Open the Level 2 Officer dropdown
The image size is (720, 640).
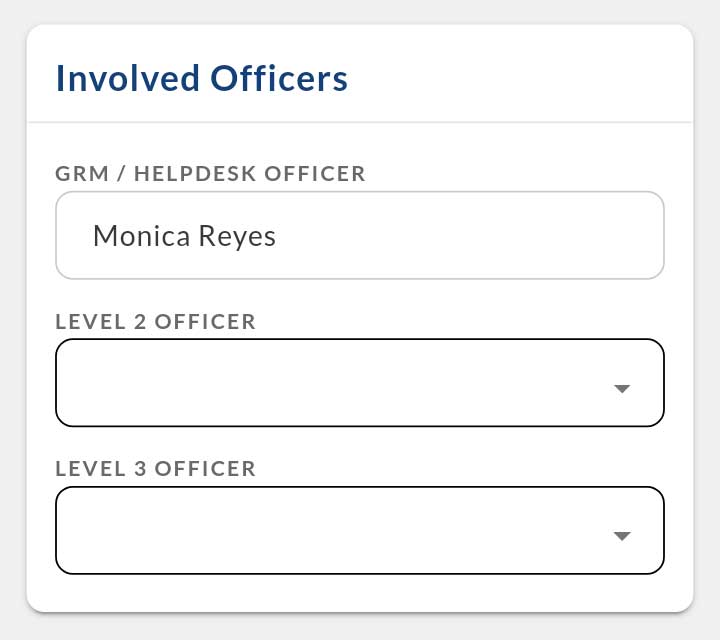[360, 383]
